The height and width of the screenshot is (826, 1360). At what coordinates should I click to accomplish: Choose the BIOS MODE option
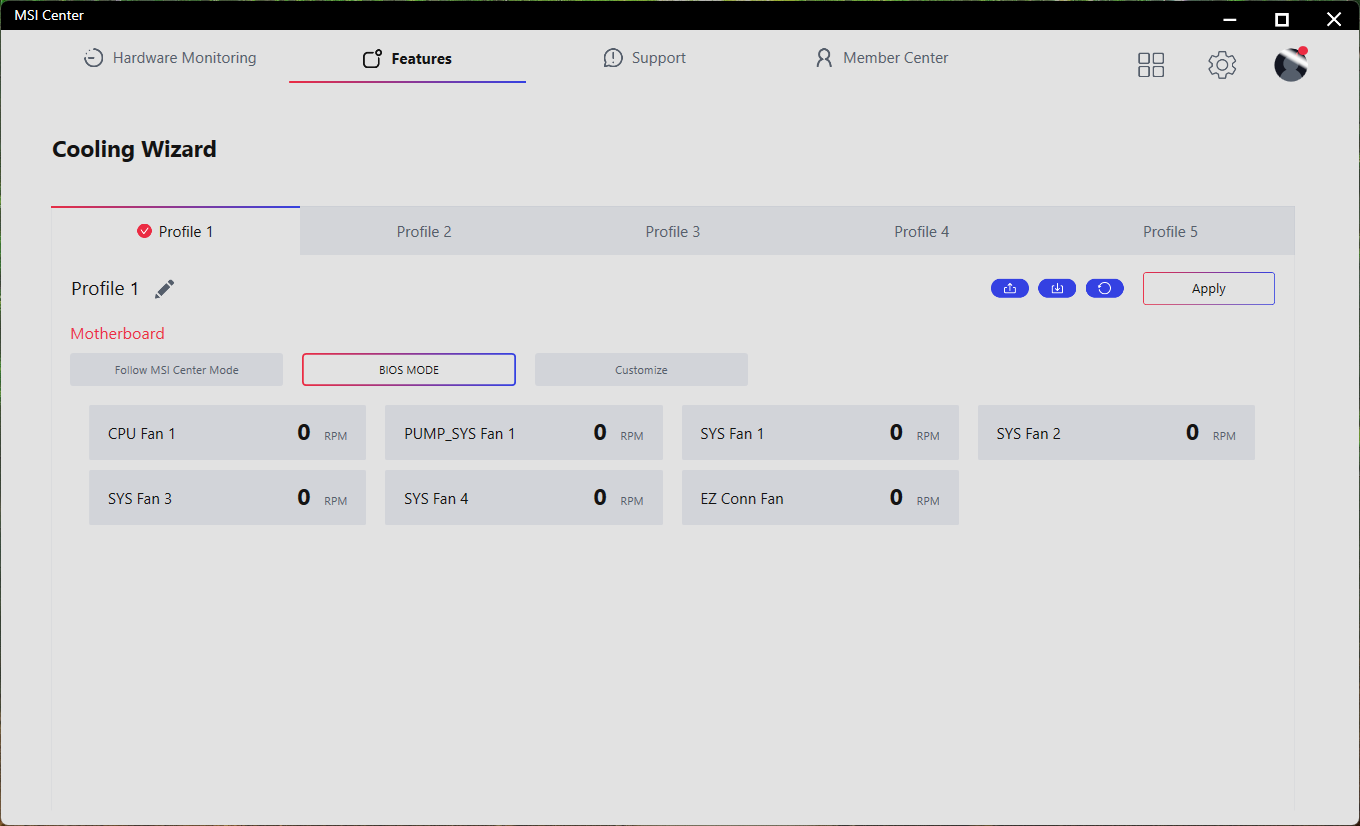409,370
